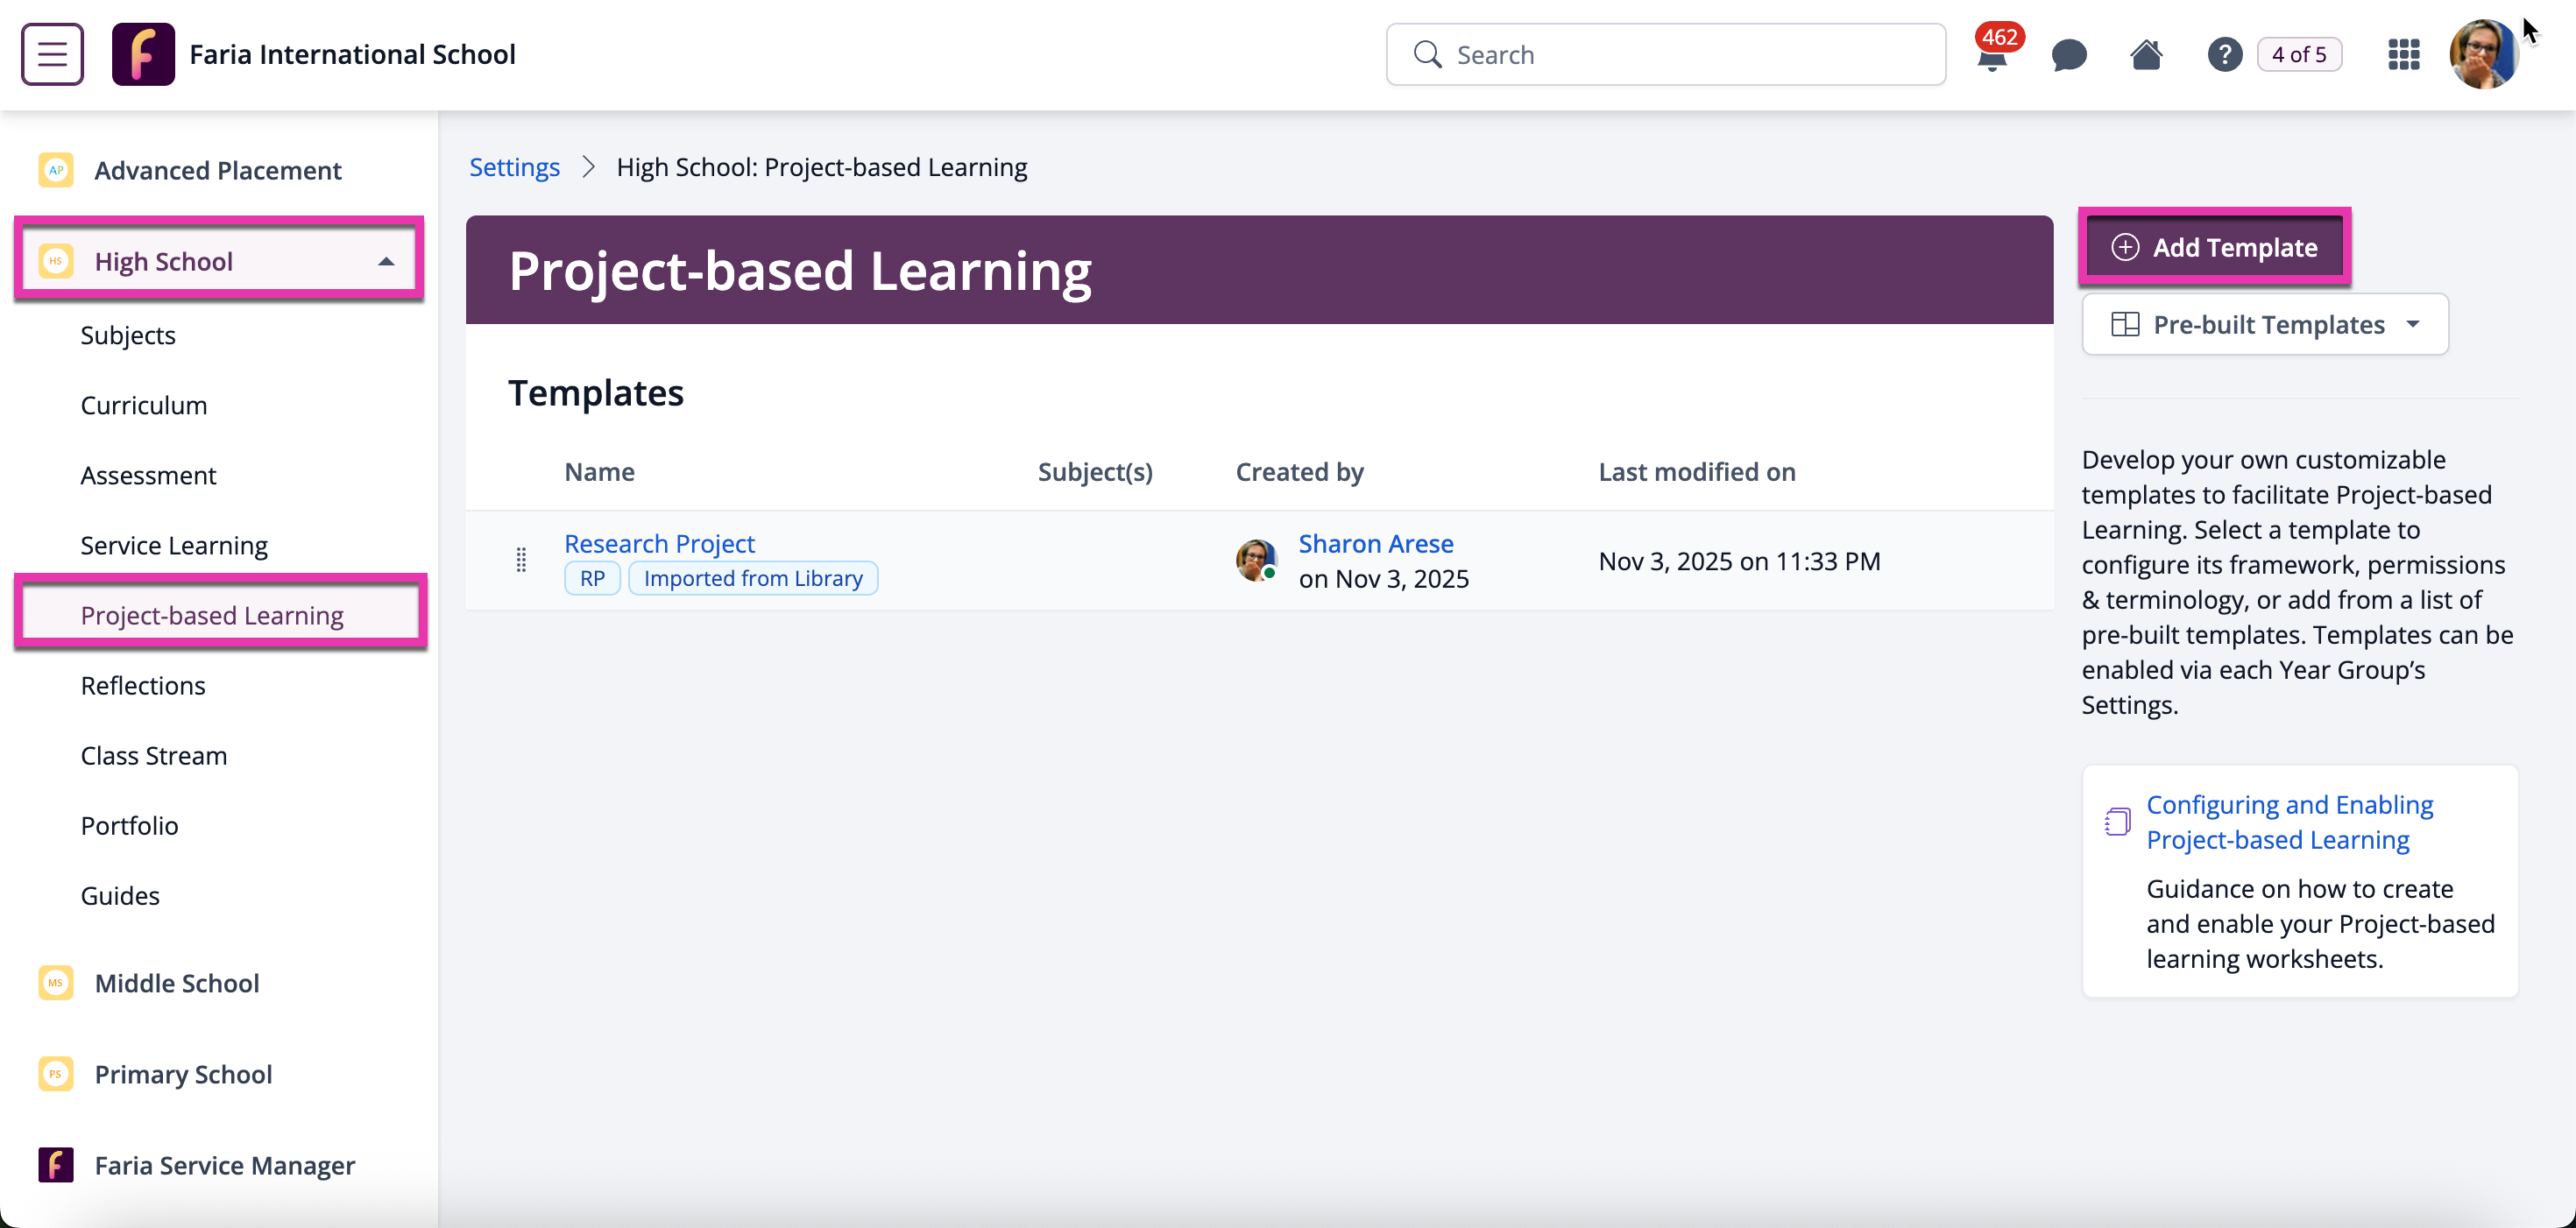This screenshot has height=1228, width=2576.
Task: Open the user profile avatar
Action: [2483, 54]
